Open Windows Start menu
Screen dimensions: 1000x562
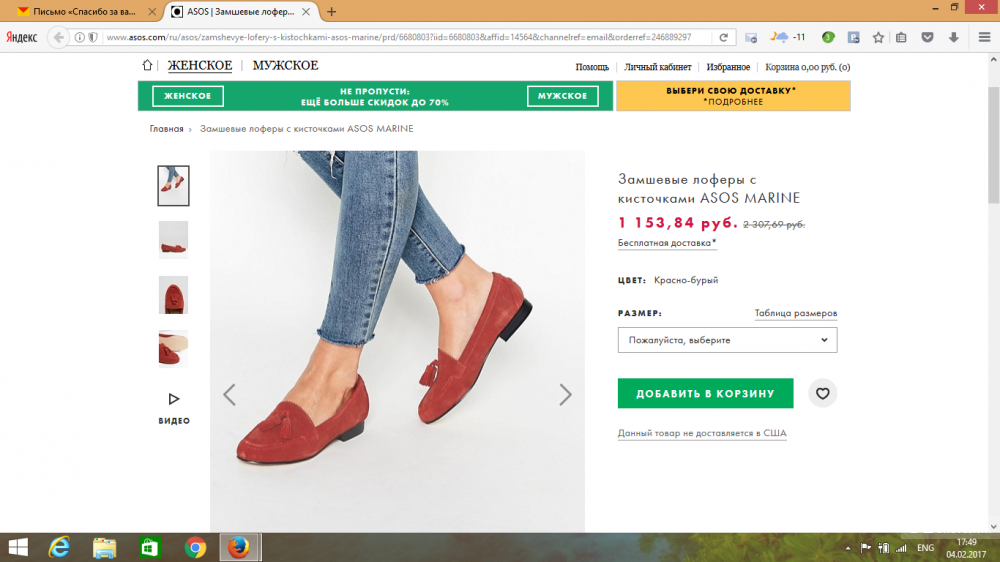[18, 547]
